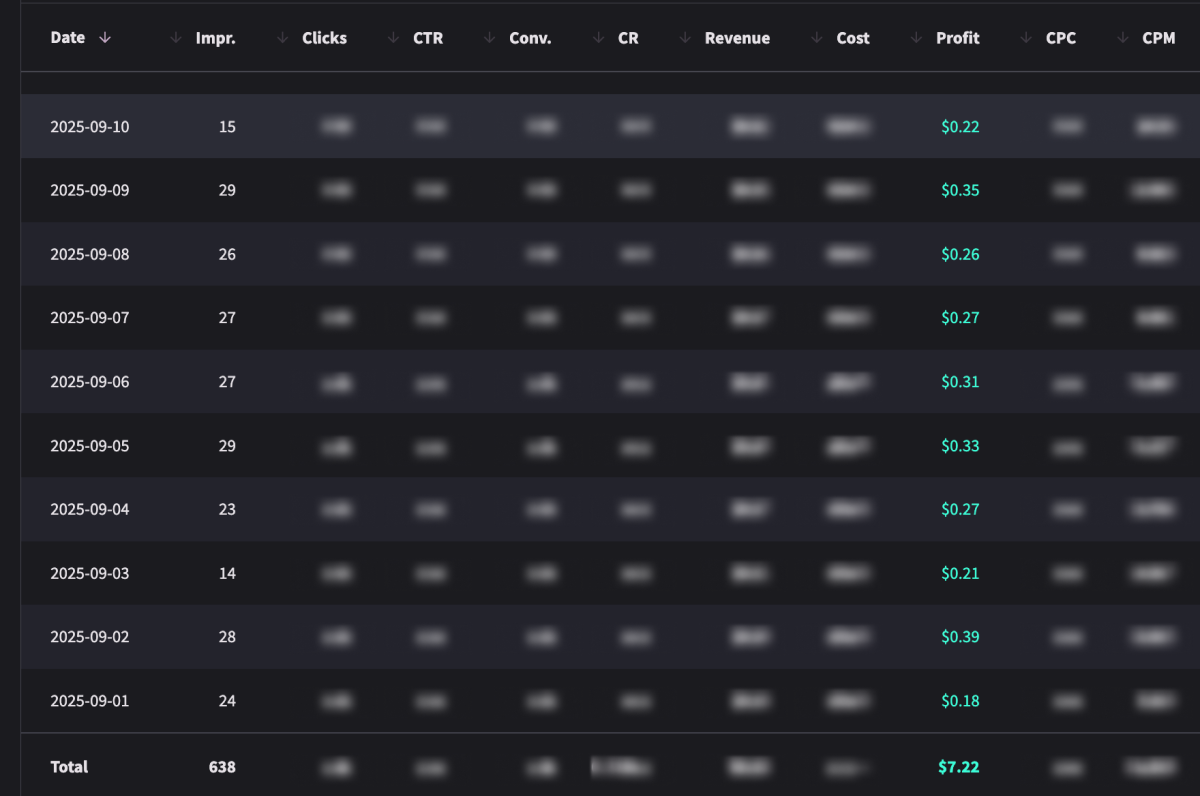This screenshot has width=1200, height=796.
Task: Click the Total profit value $7.22
Action: pos(958,767)
